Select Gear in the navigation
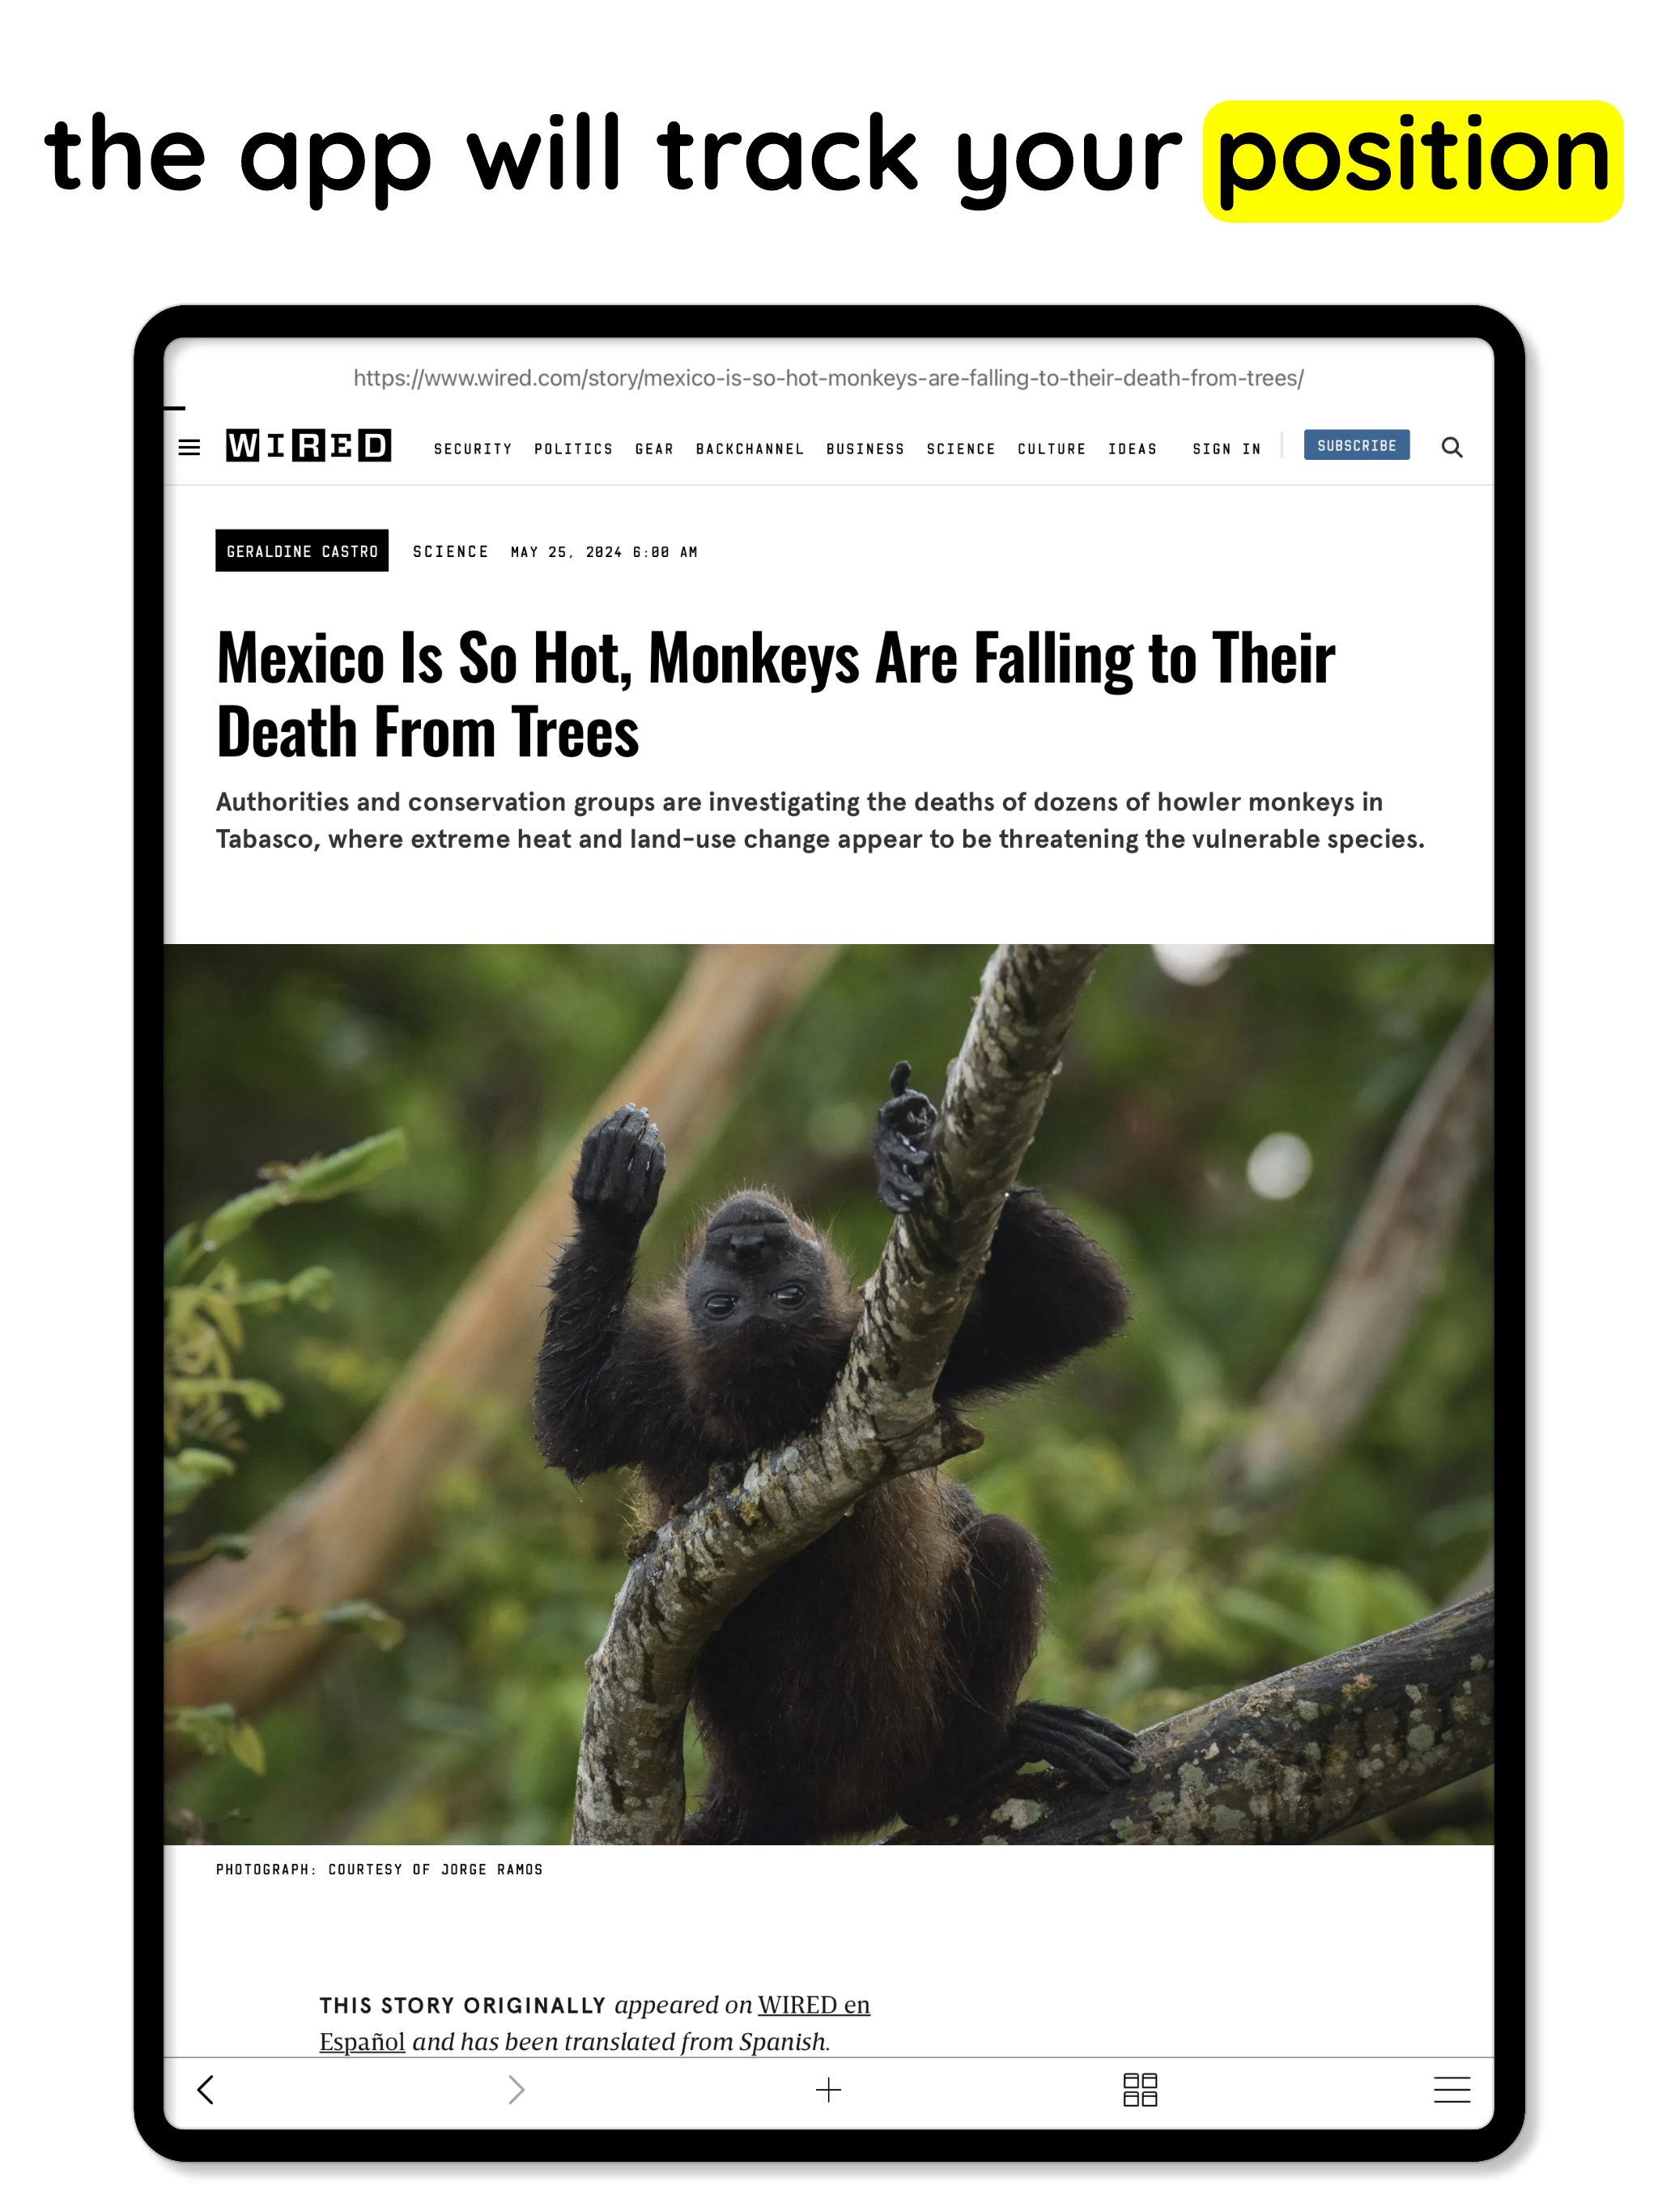Screen dimensions: 1658x2212 pos(654,449)
